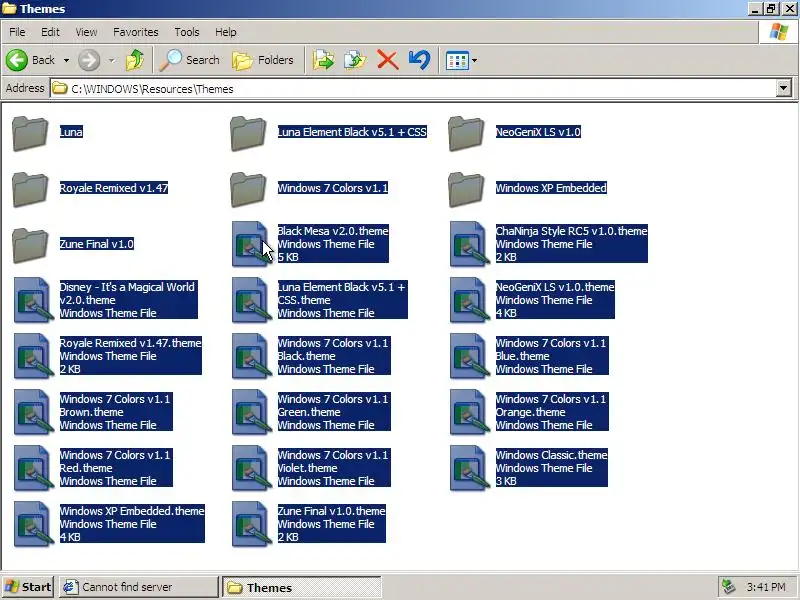Screen dimensions: 800x600
Task: Select Windows 7 Colors v1.1 Blue.theme icon
Action: tap(468, 356)
